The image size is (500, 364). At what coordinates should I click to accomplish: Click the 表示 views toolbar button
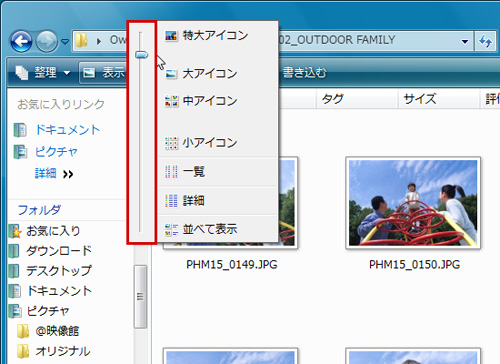coord(103,73)
